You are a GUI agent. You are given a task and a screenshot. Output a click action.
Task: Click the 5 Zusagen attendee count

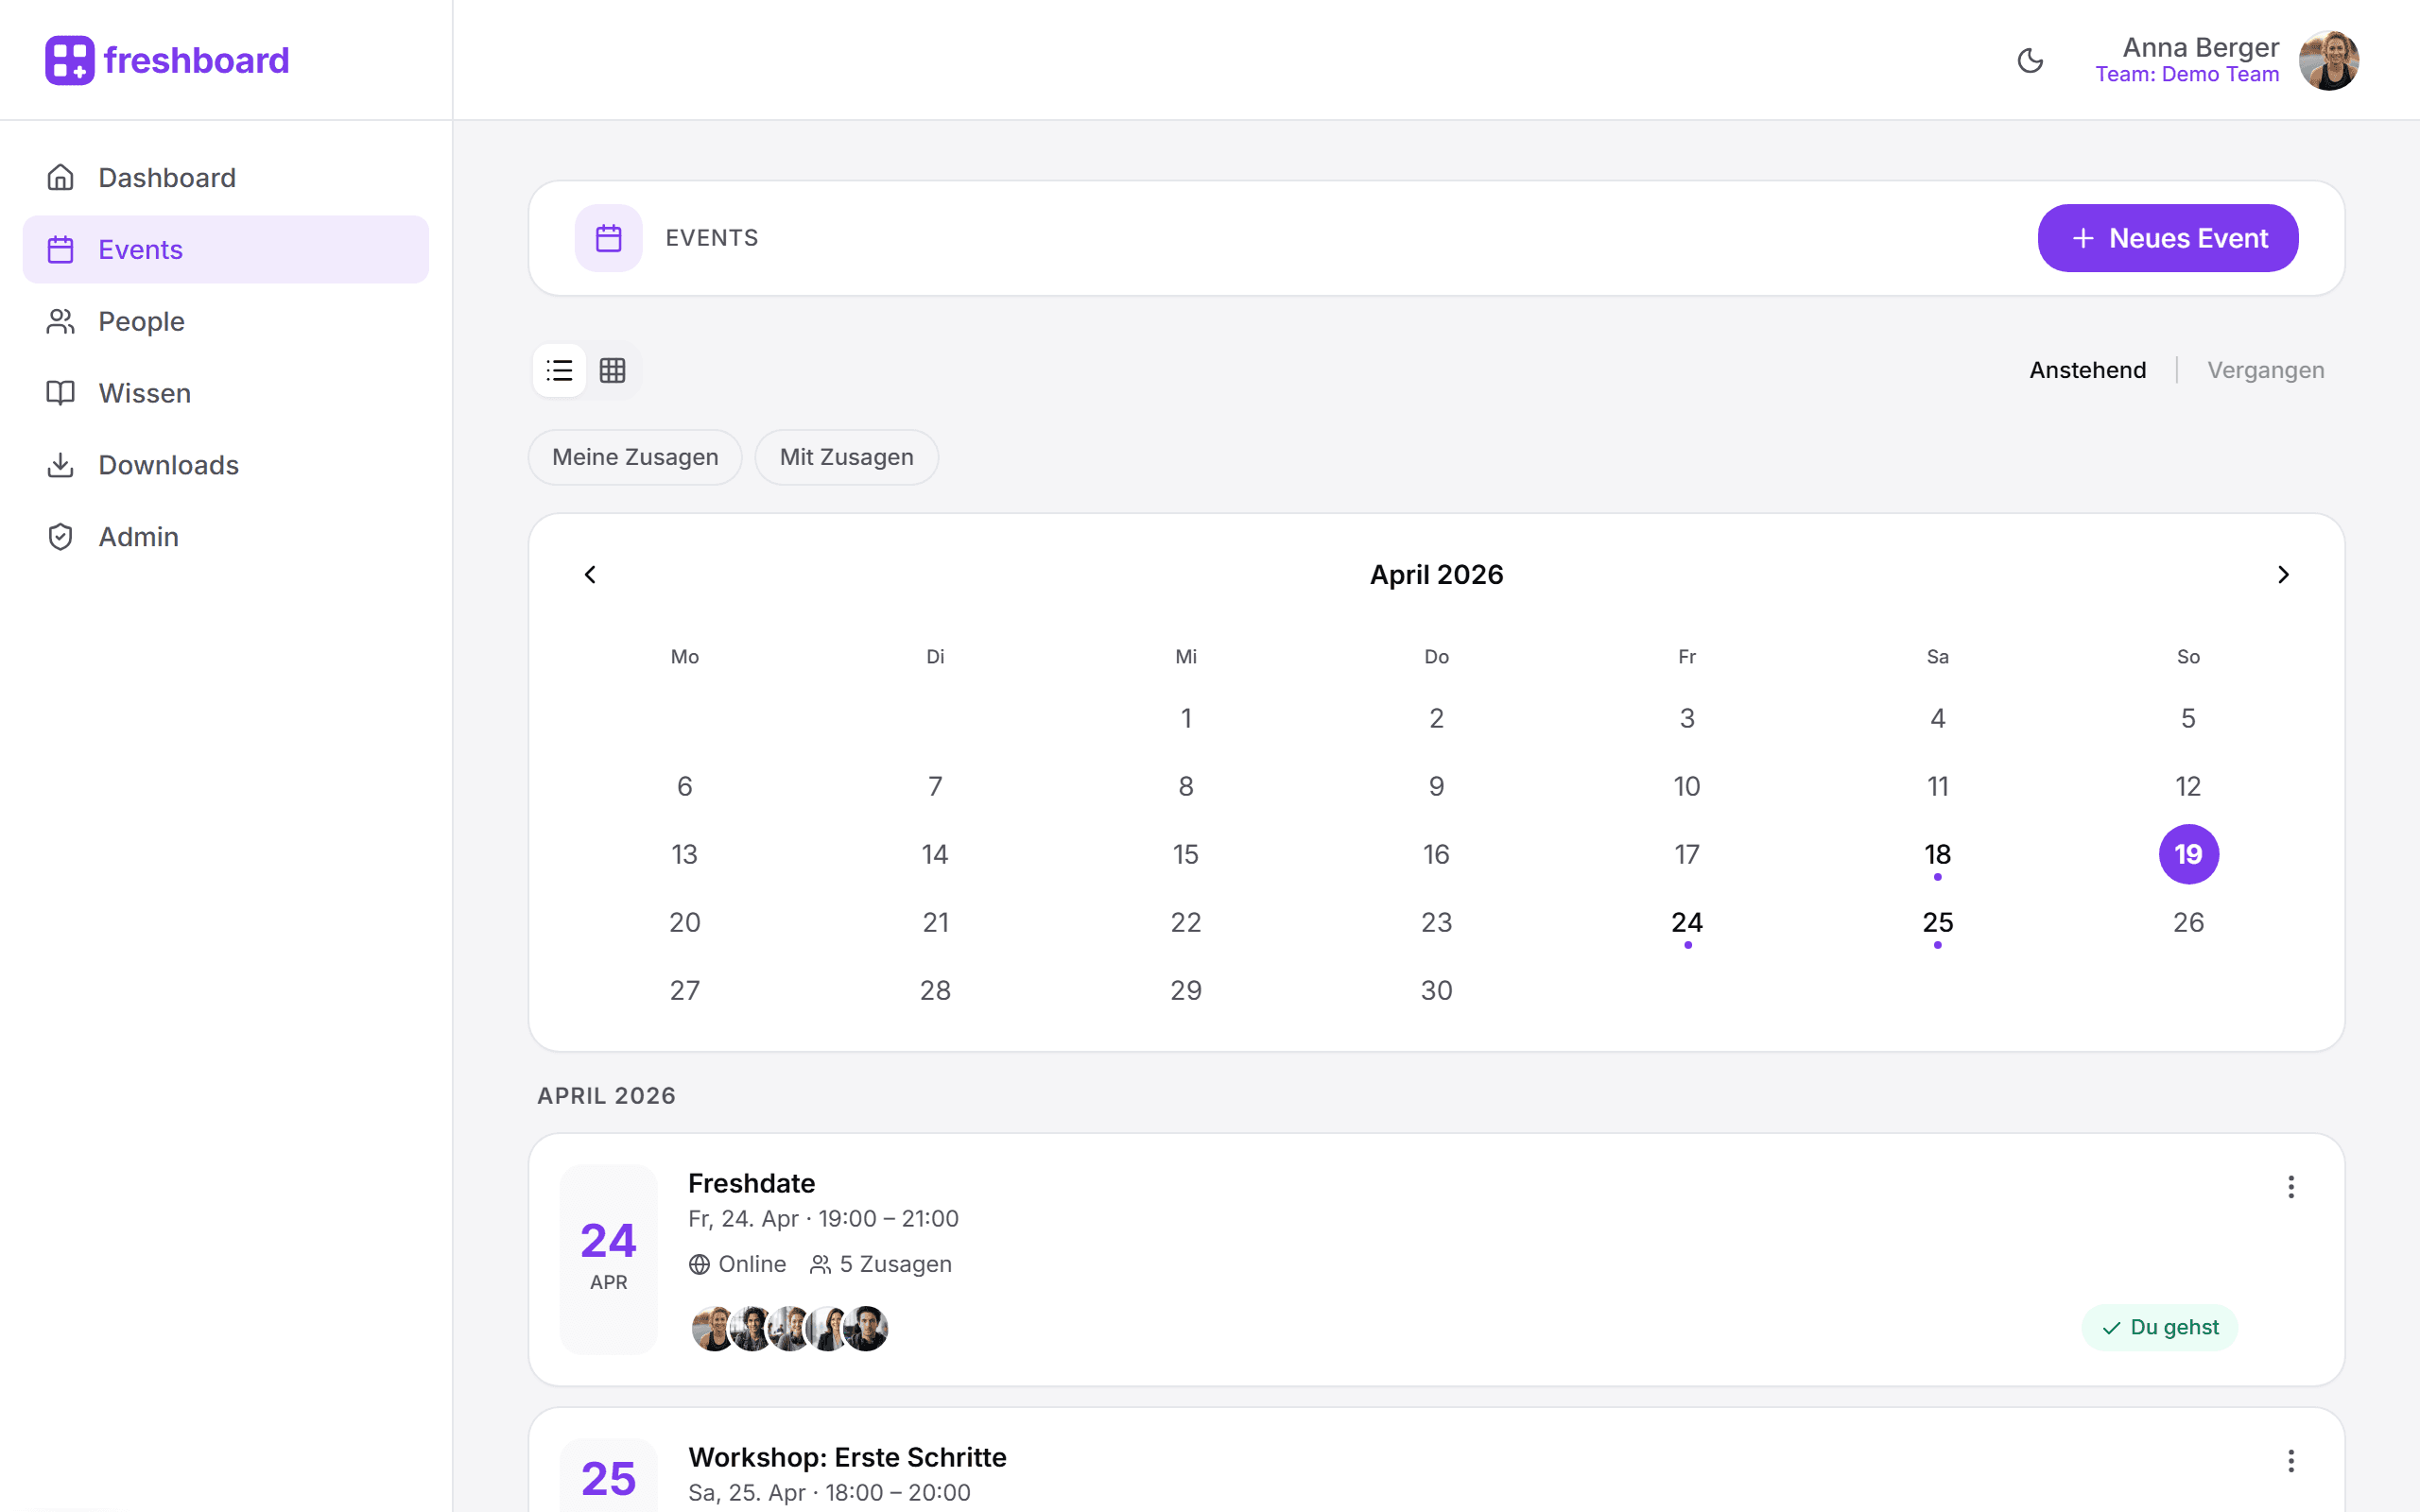click(x=881, y=1264)
